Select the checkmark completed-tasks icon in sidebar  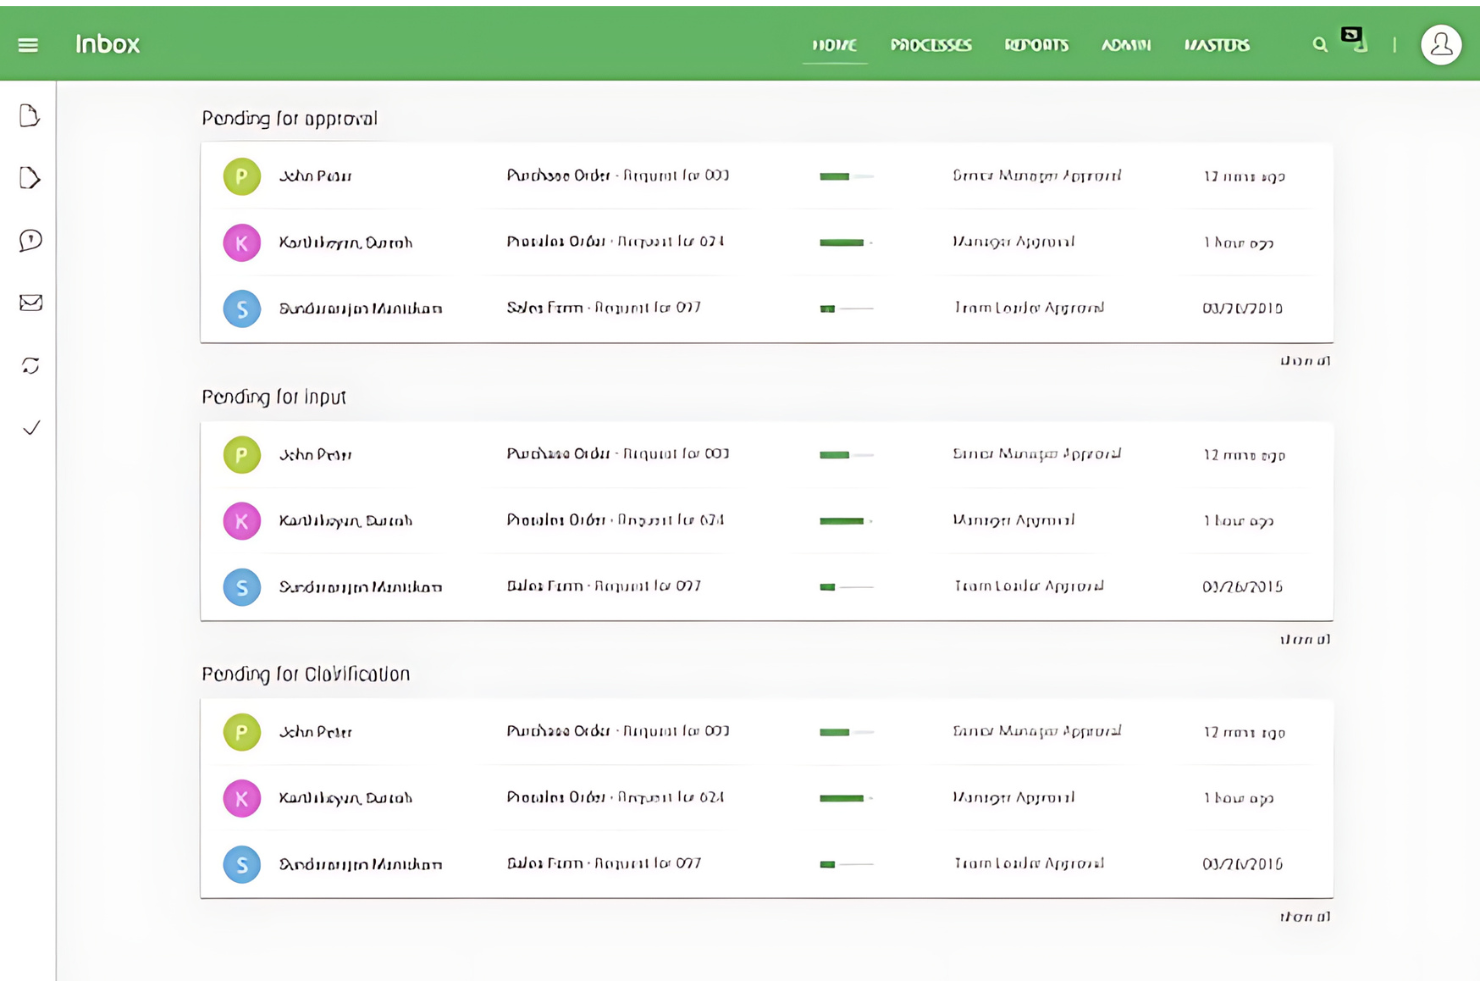tap(29, 427)
